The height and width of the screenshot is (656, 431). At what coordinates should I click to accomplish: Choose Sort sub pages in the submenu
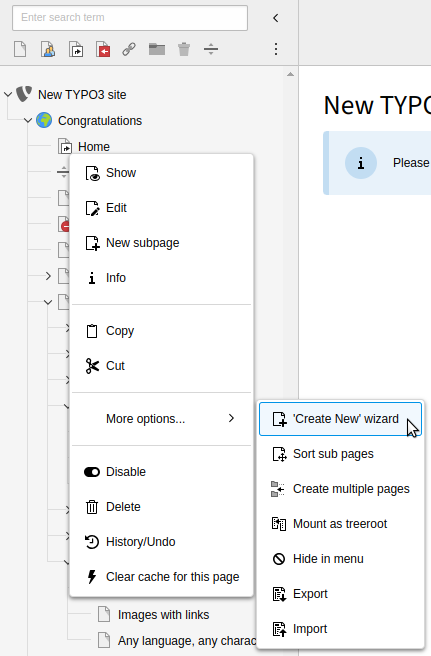point(340,454)
